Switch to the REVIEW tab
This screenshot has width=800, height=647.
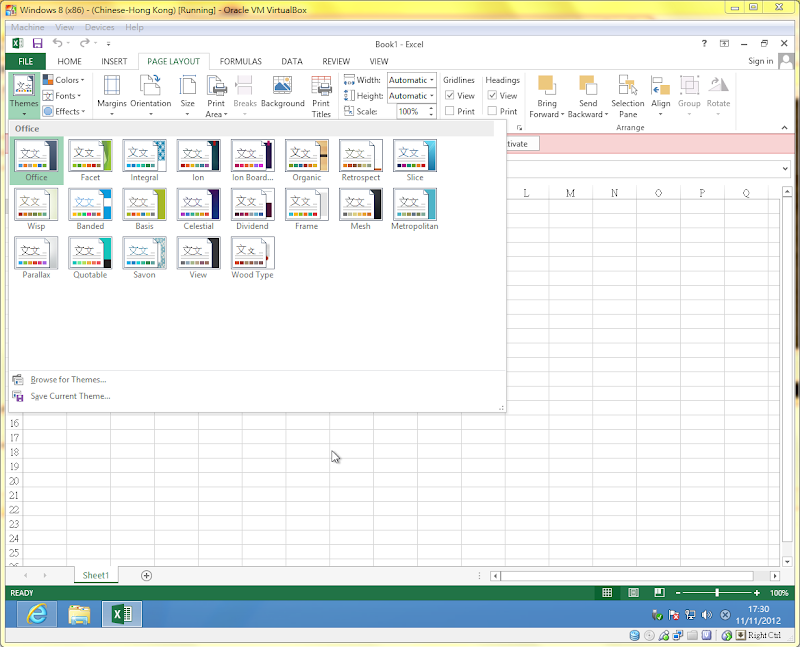[336, 61]
